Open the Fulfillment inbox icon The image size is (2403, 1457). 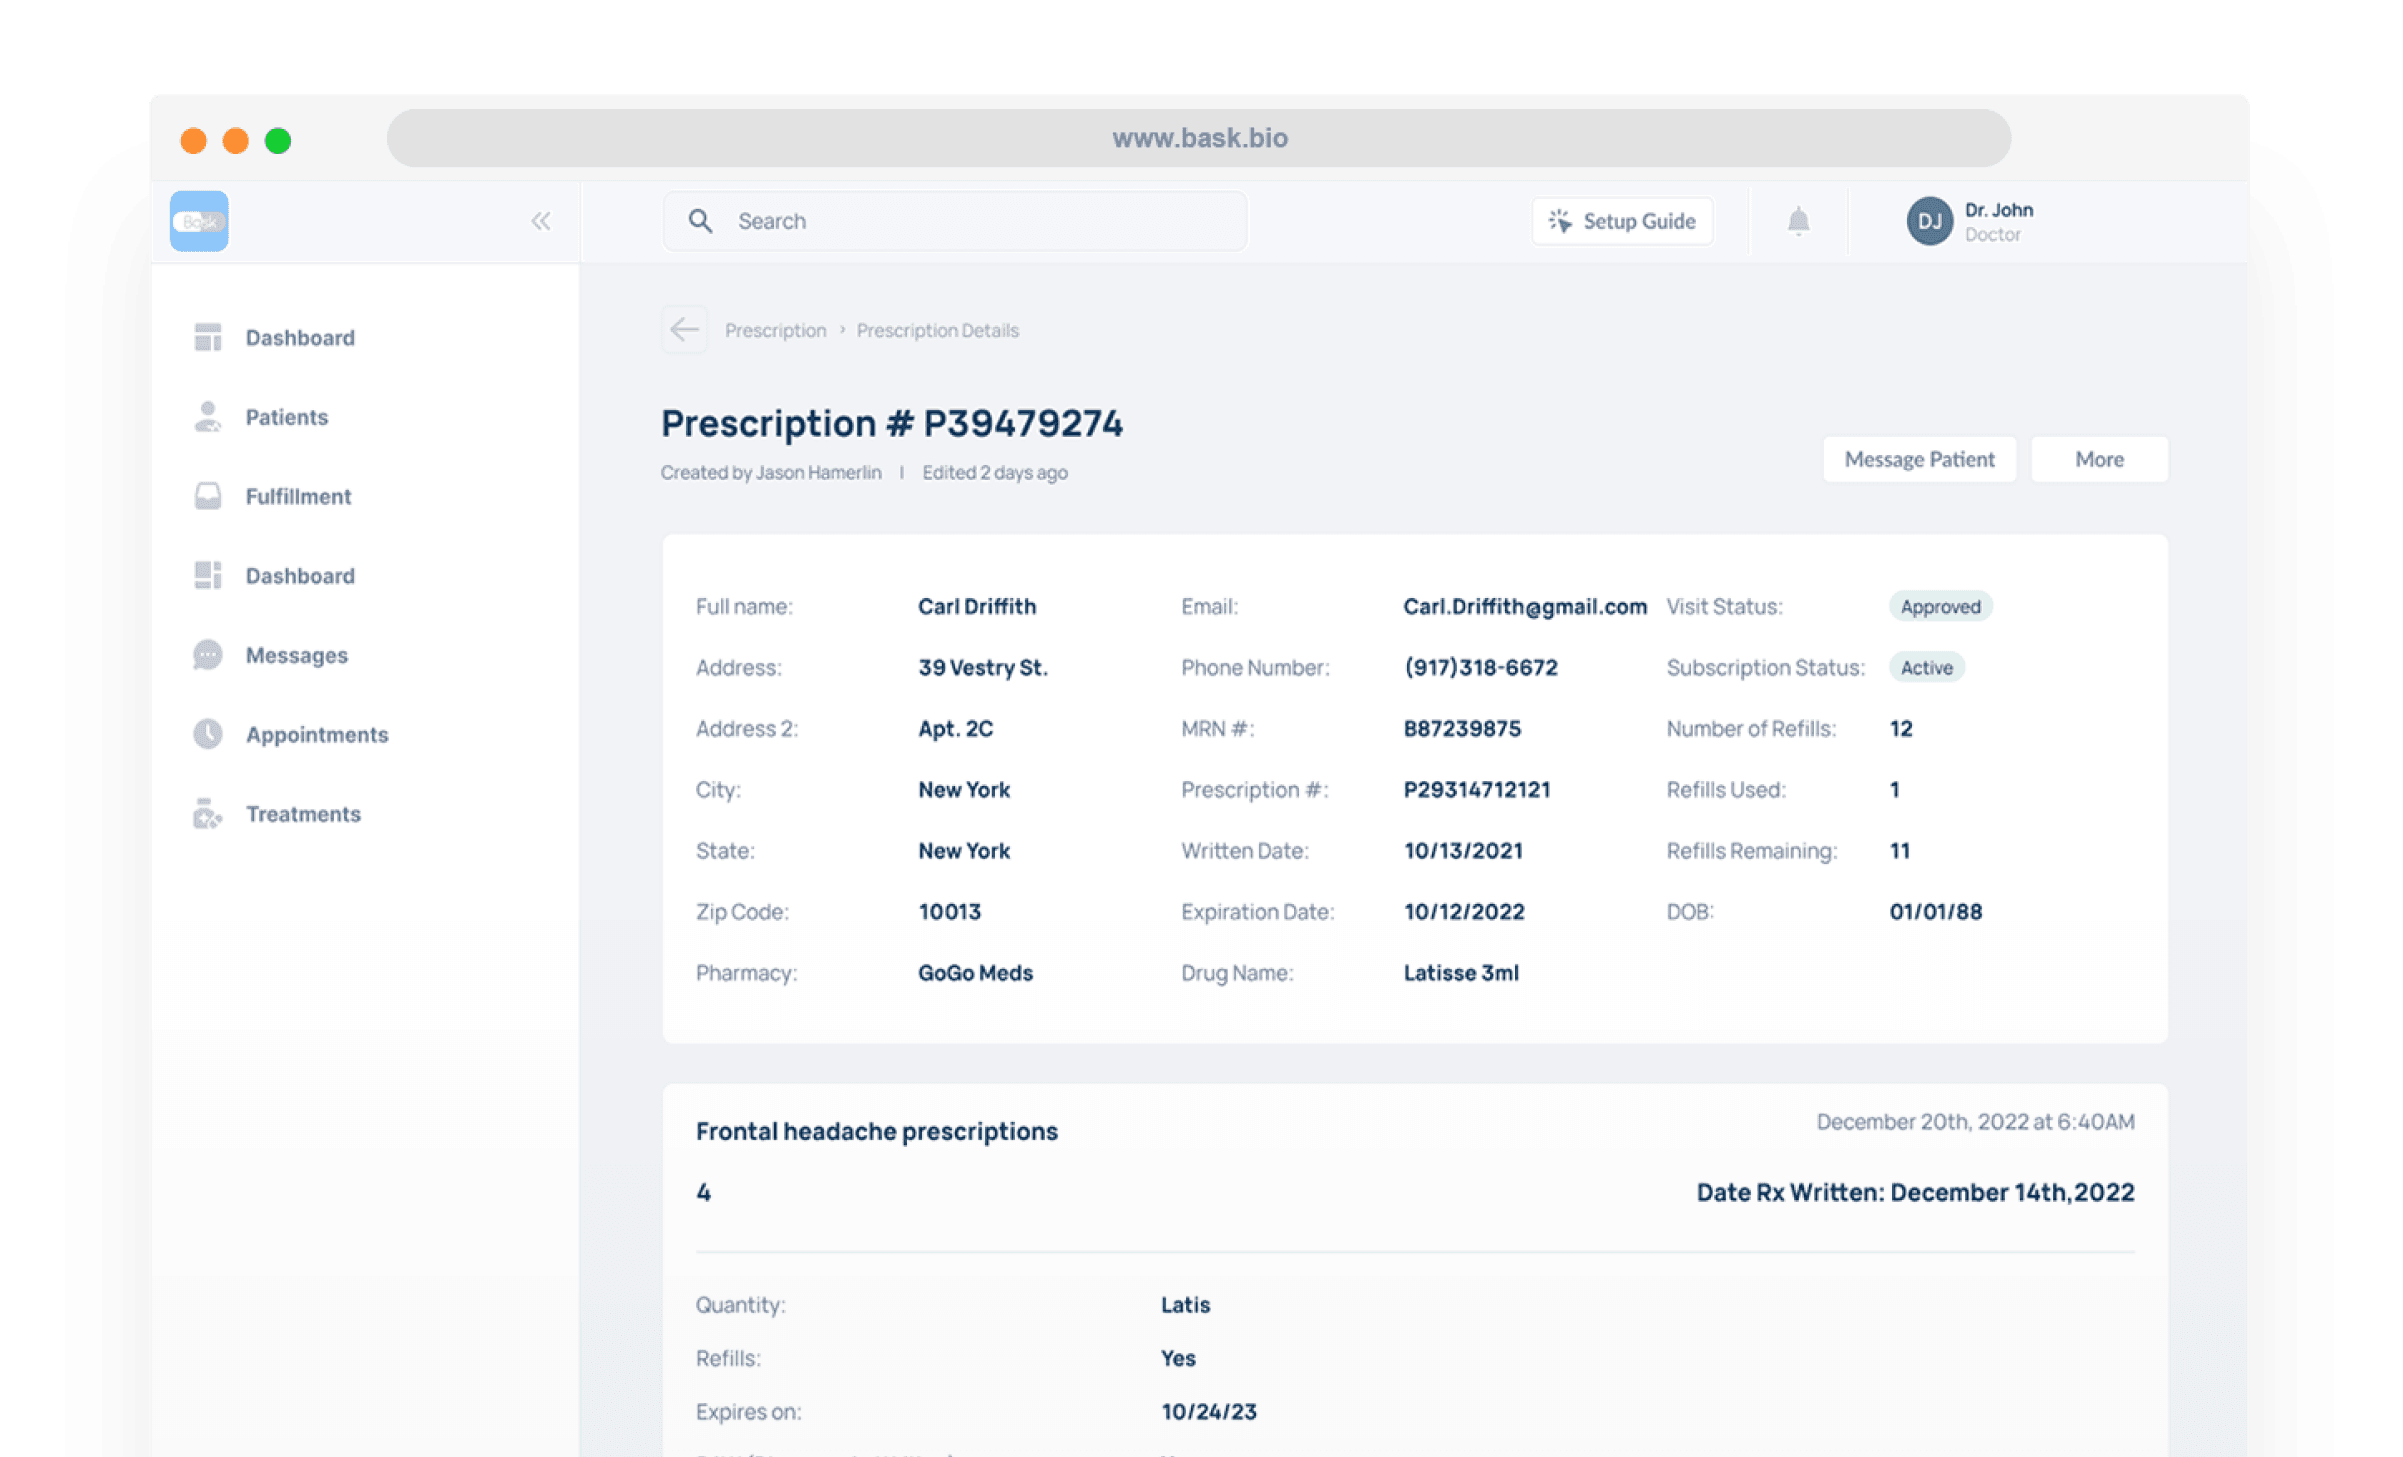208,496
